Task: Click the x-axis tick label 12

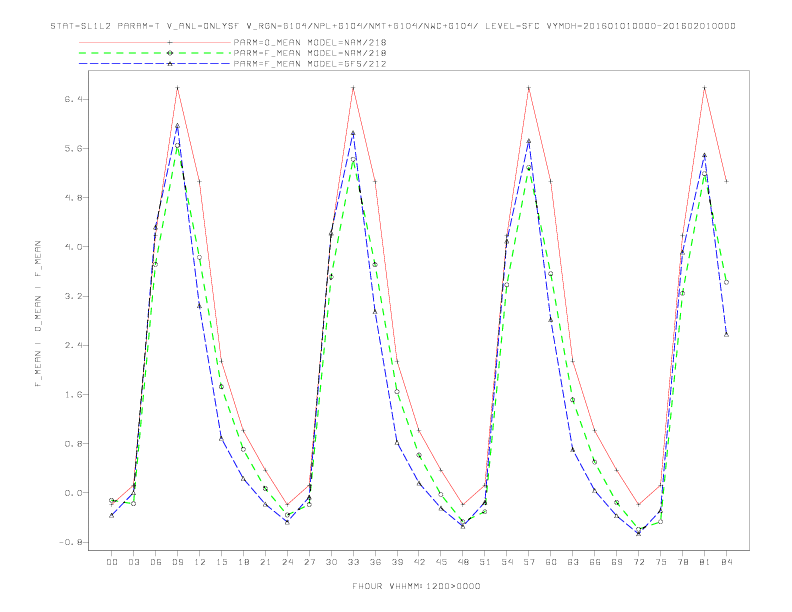Action: click(200, 562)
